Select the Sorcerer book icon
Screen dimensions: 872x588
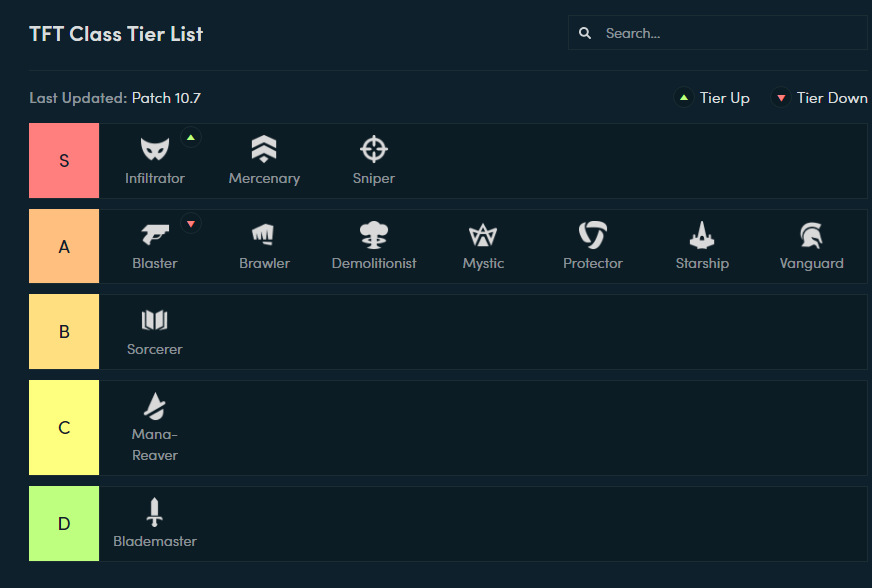coord(155,320)
